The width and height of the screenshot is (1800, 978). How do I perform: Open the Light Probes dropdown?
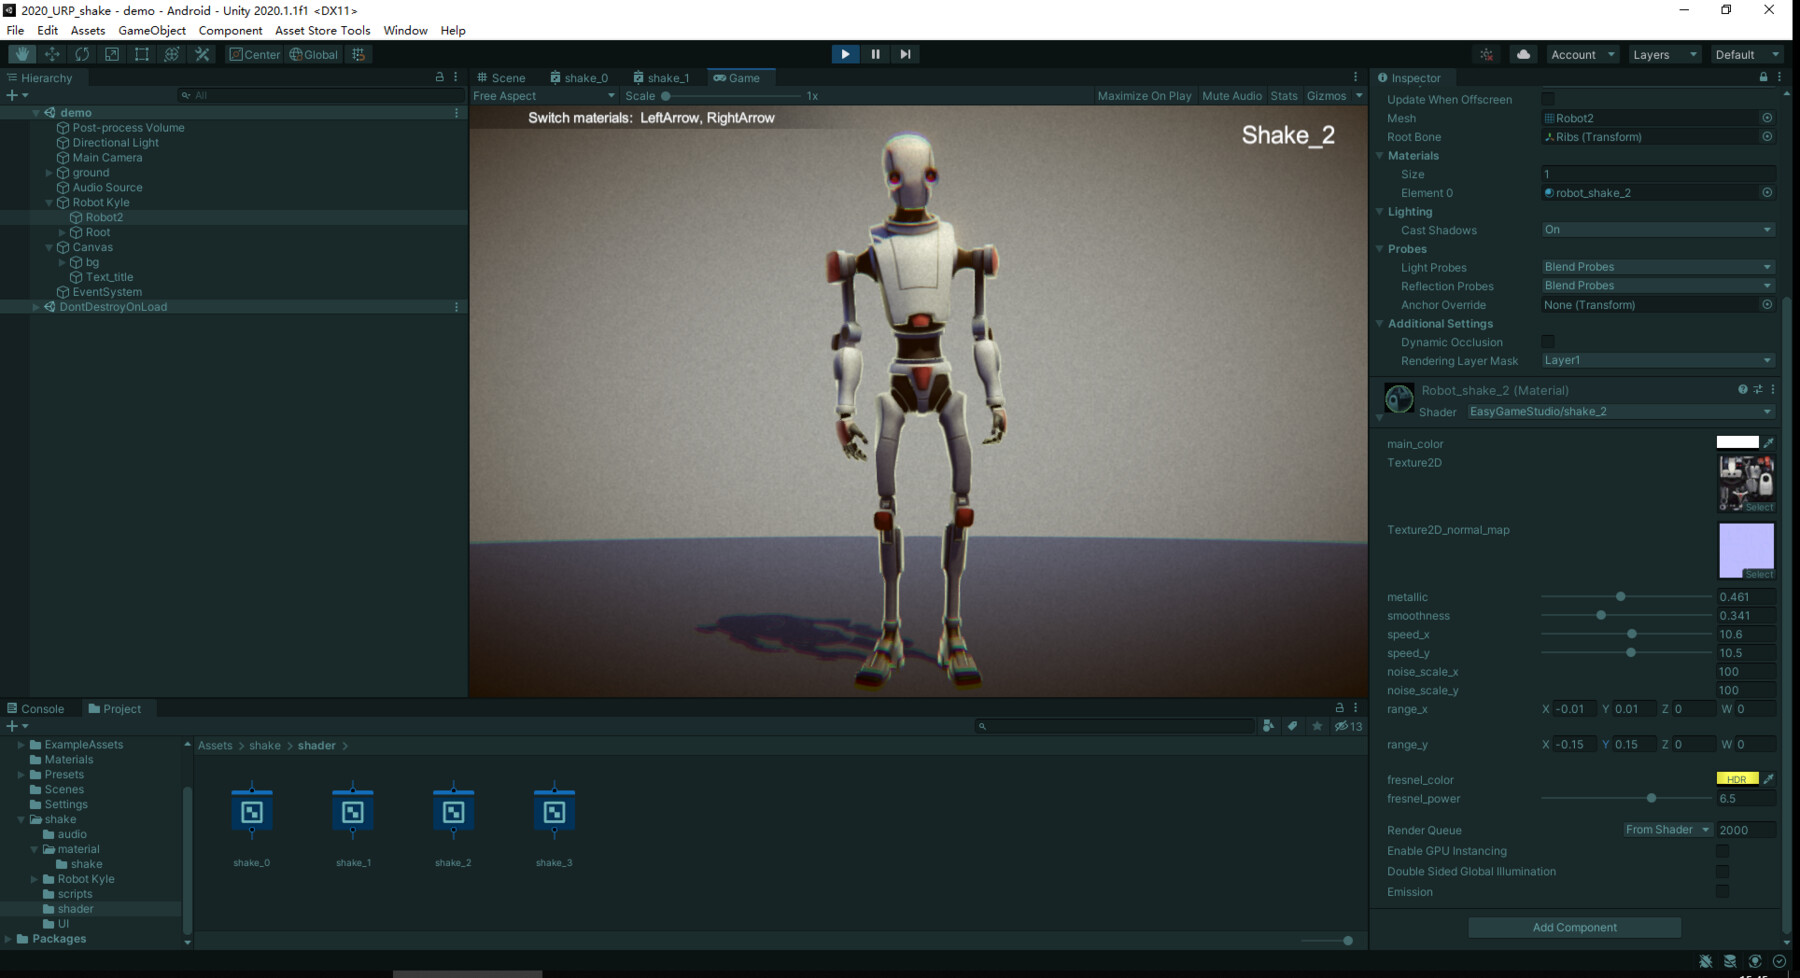point(1657,266)
